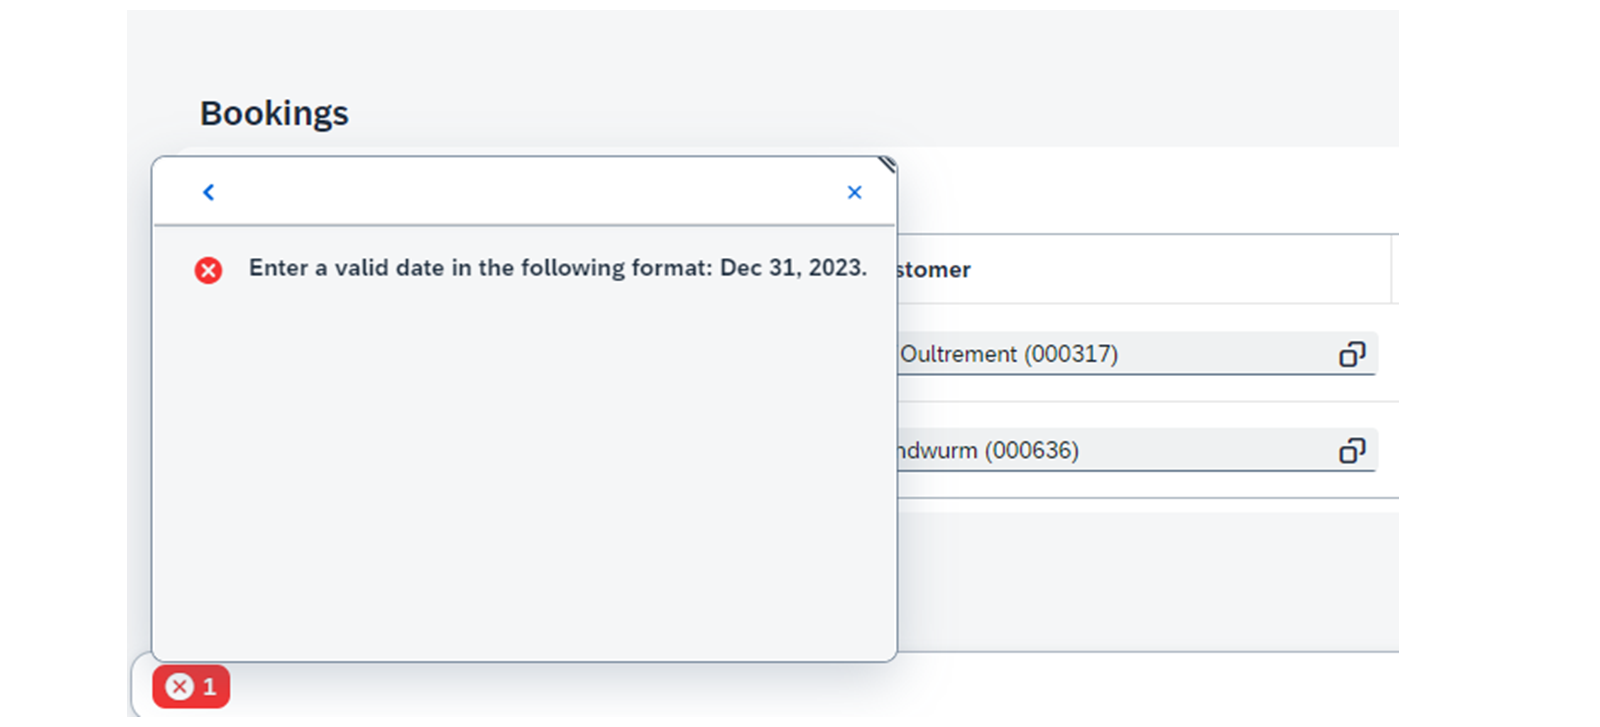This screenshot has width=1600, height=727.
Task: Click the column divider right of the Customer header
Action: (1391, 269)
